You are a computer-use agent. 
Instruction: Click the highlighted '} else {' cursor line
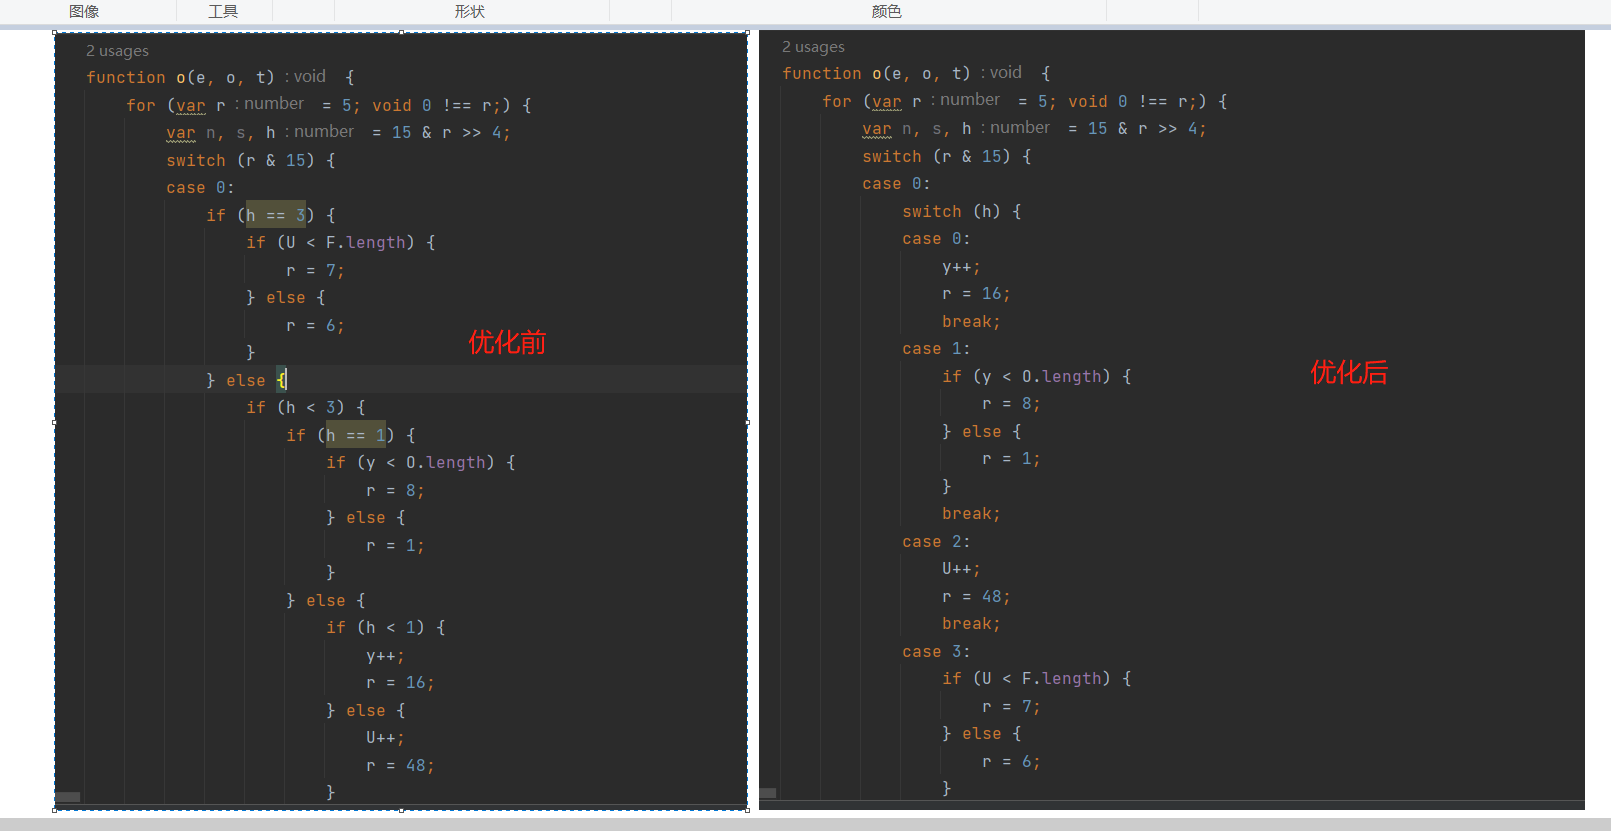click(246, 380)
